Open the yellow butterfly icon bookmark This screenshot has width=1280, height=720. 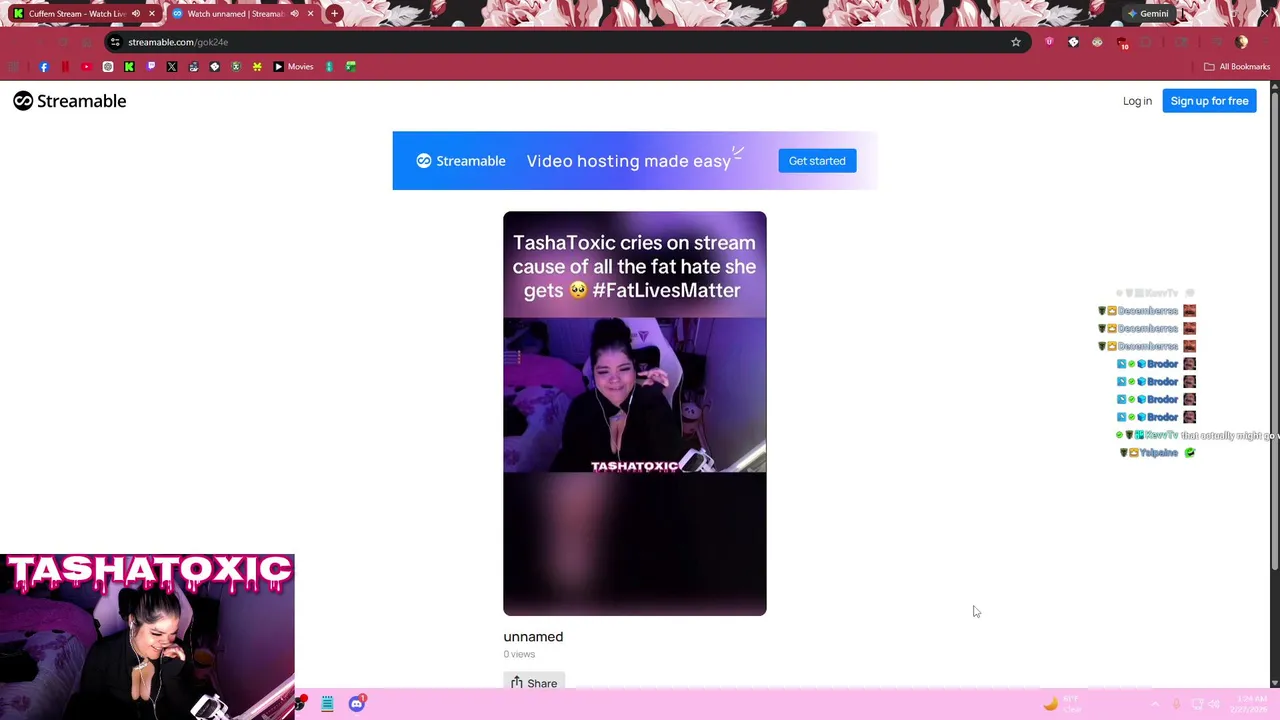click(x=257, y=67)
